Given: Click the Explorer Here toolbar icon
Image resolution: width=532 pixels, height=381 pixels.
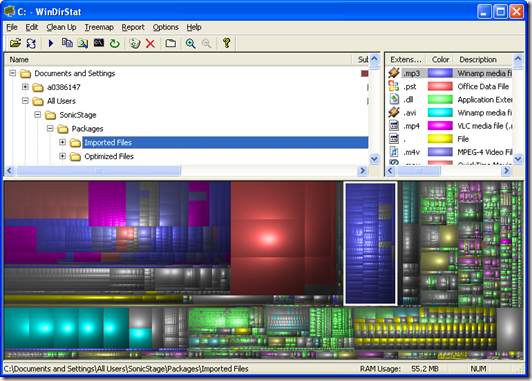Looking at the screenshot, I should (83, 43).
